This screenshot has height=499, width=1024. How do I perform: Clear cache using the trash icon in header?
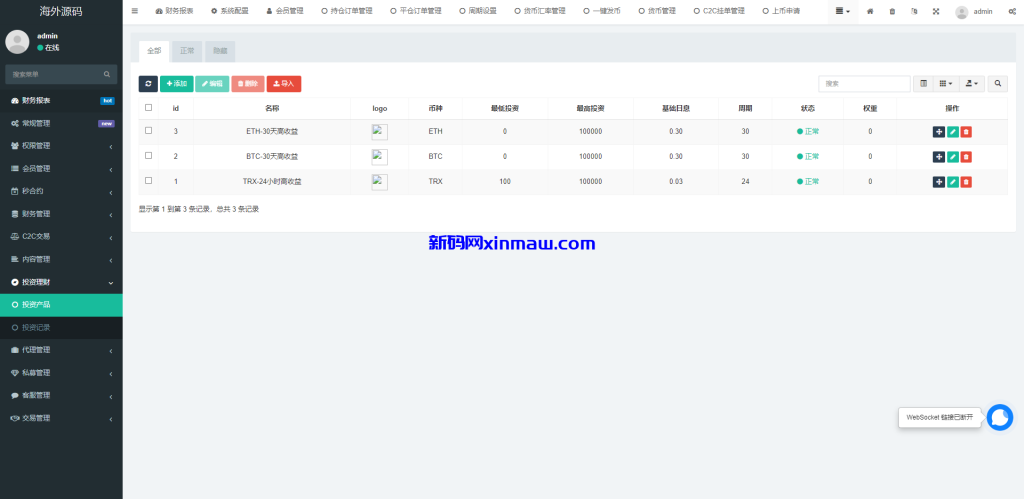tap(892, 11)
